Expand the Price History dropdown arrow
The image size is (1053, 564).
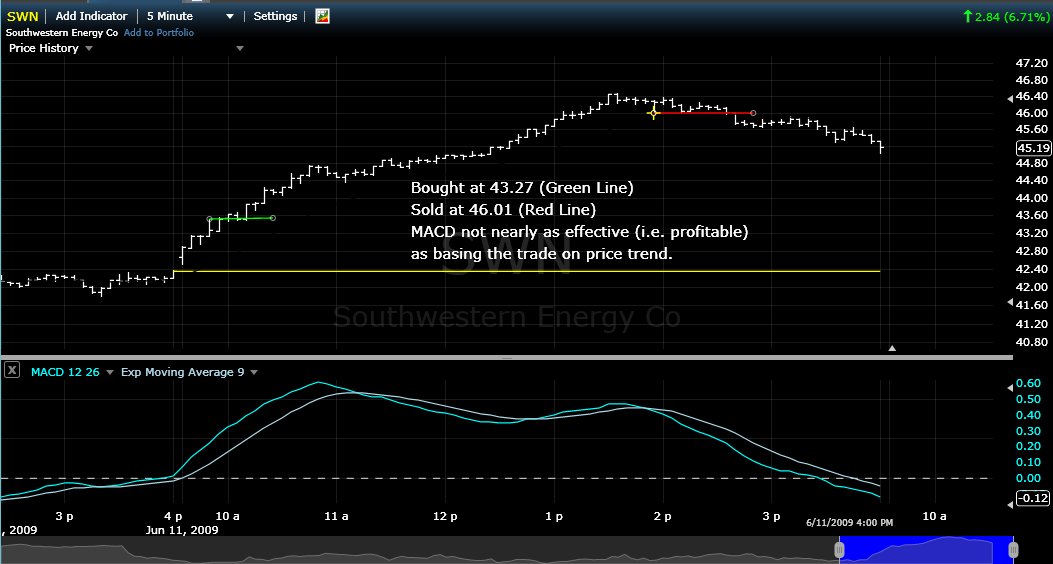point(89,48)
